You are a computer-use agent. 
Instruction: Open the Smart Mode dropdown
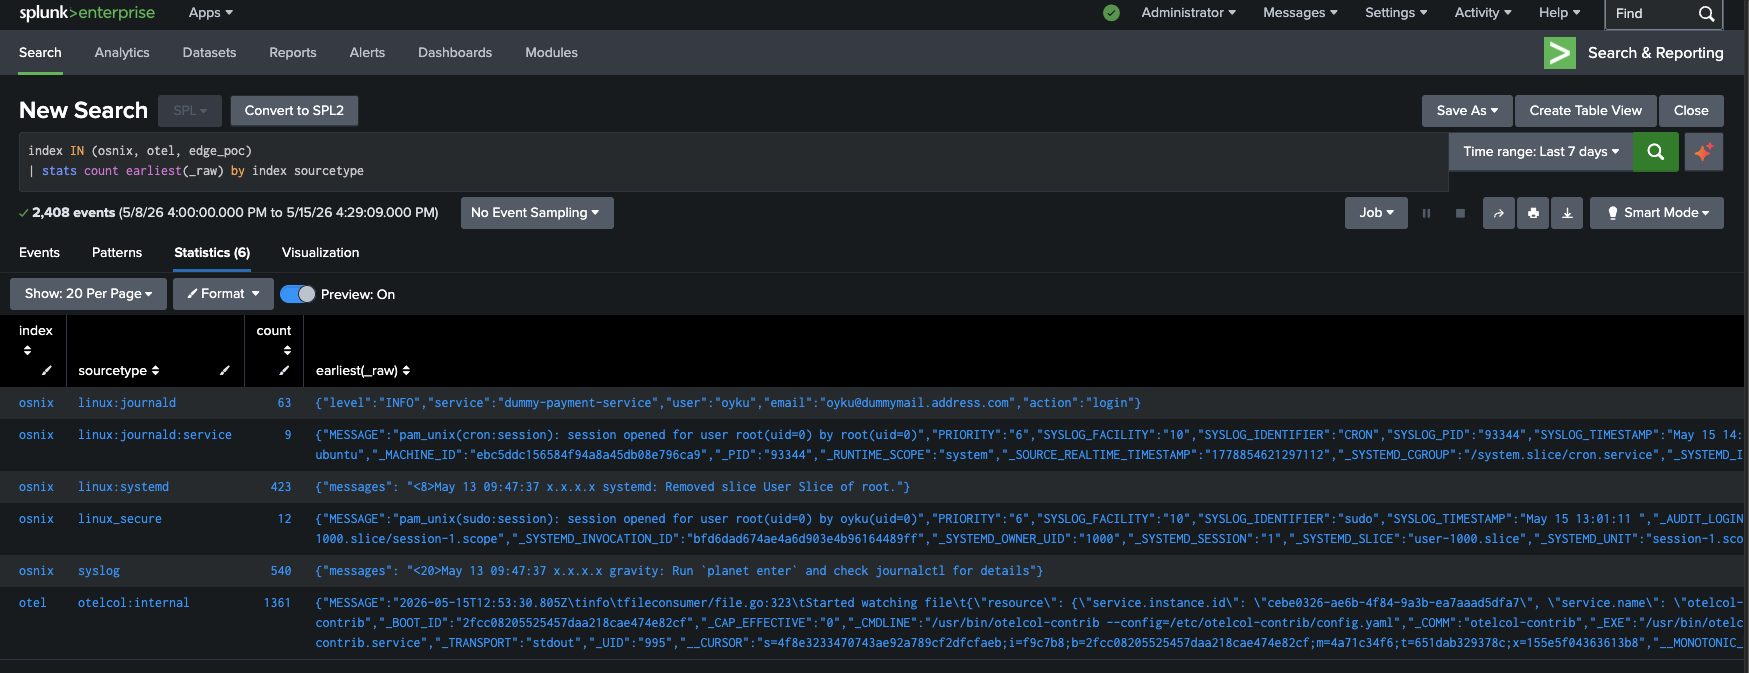tap(1657, 213)
